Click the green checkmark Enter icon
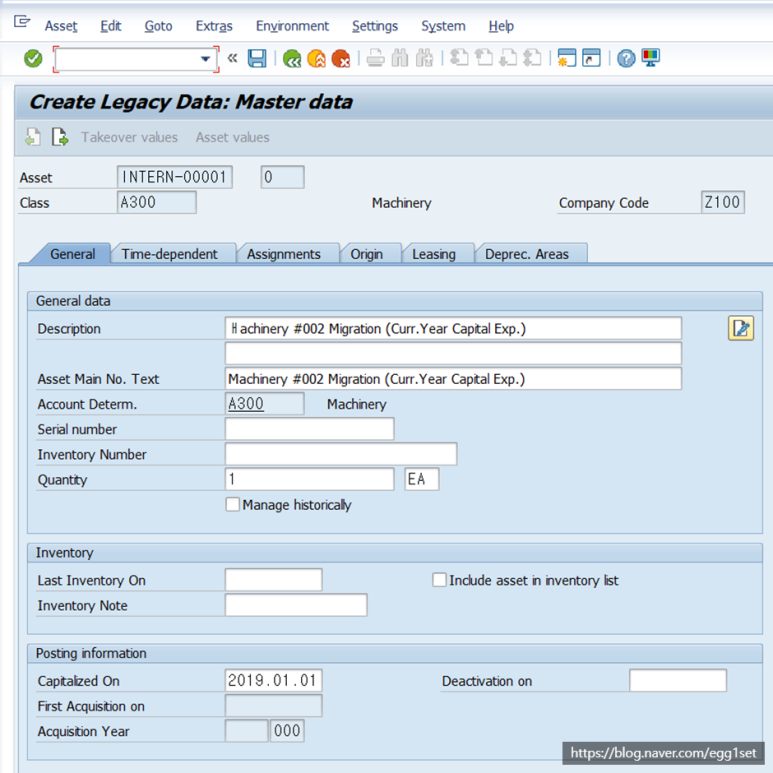Viewport: 773px width, 773px height. click(x=33, y=59)
